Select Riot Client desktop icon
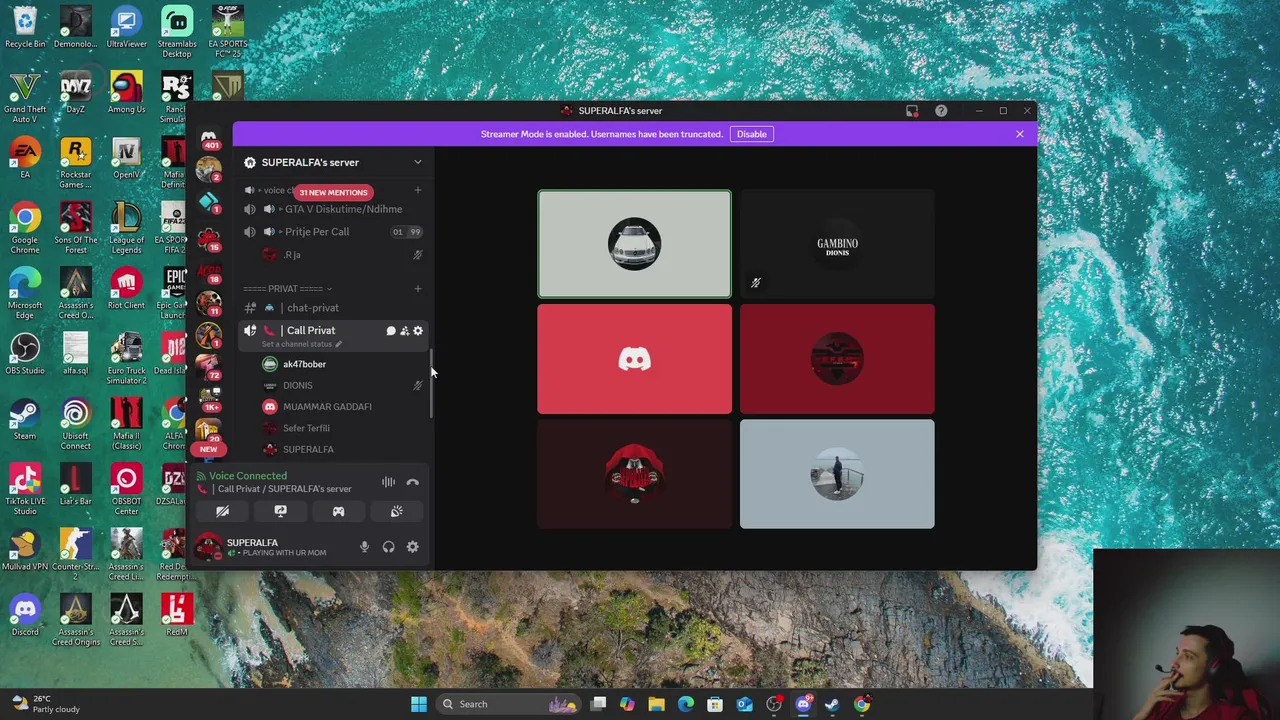 (x=126, y=289)
